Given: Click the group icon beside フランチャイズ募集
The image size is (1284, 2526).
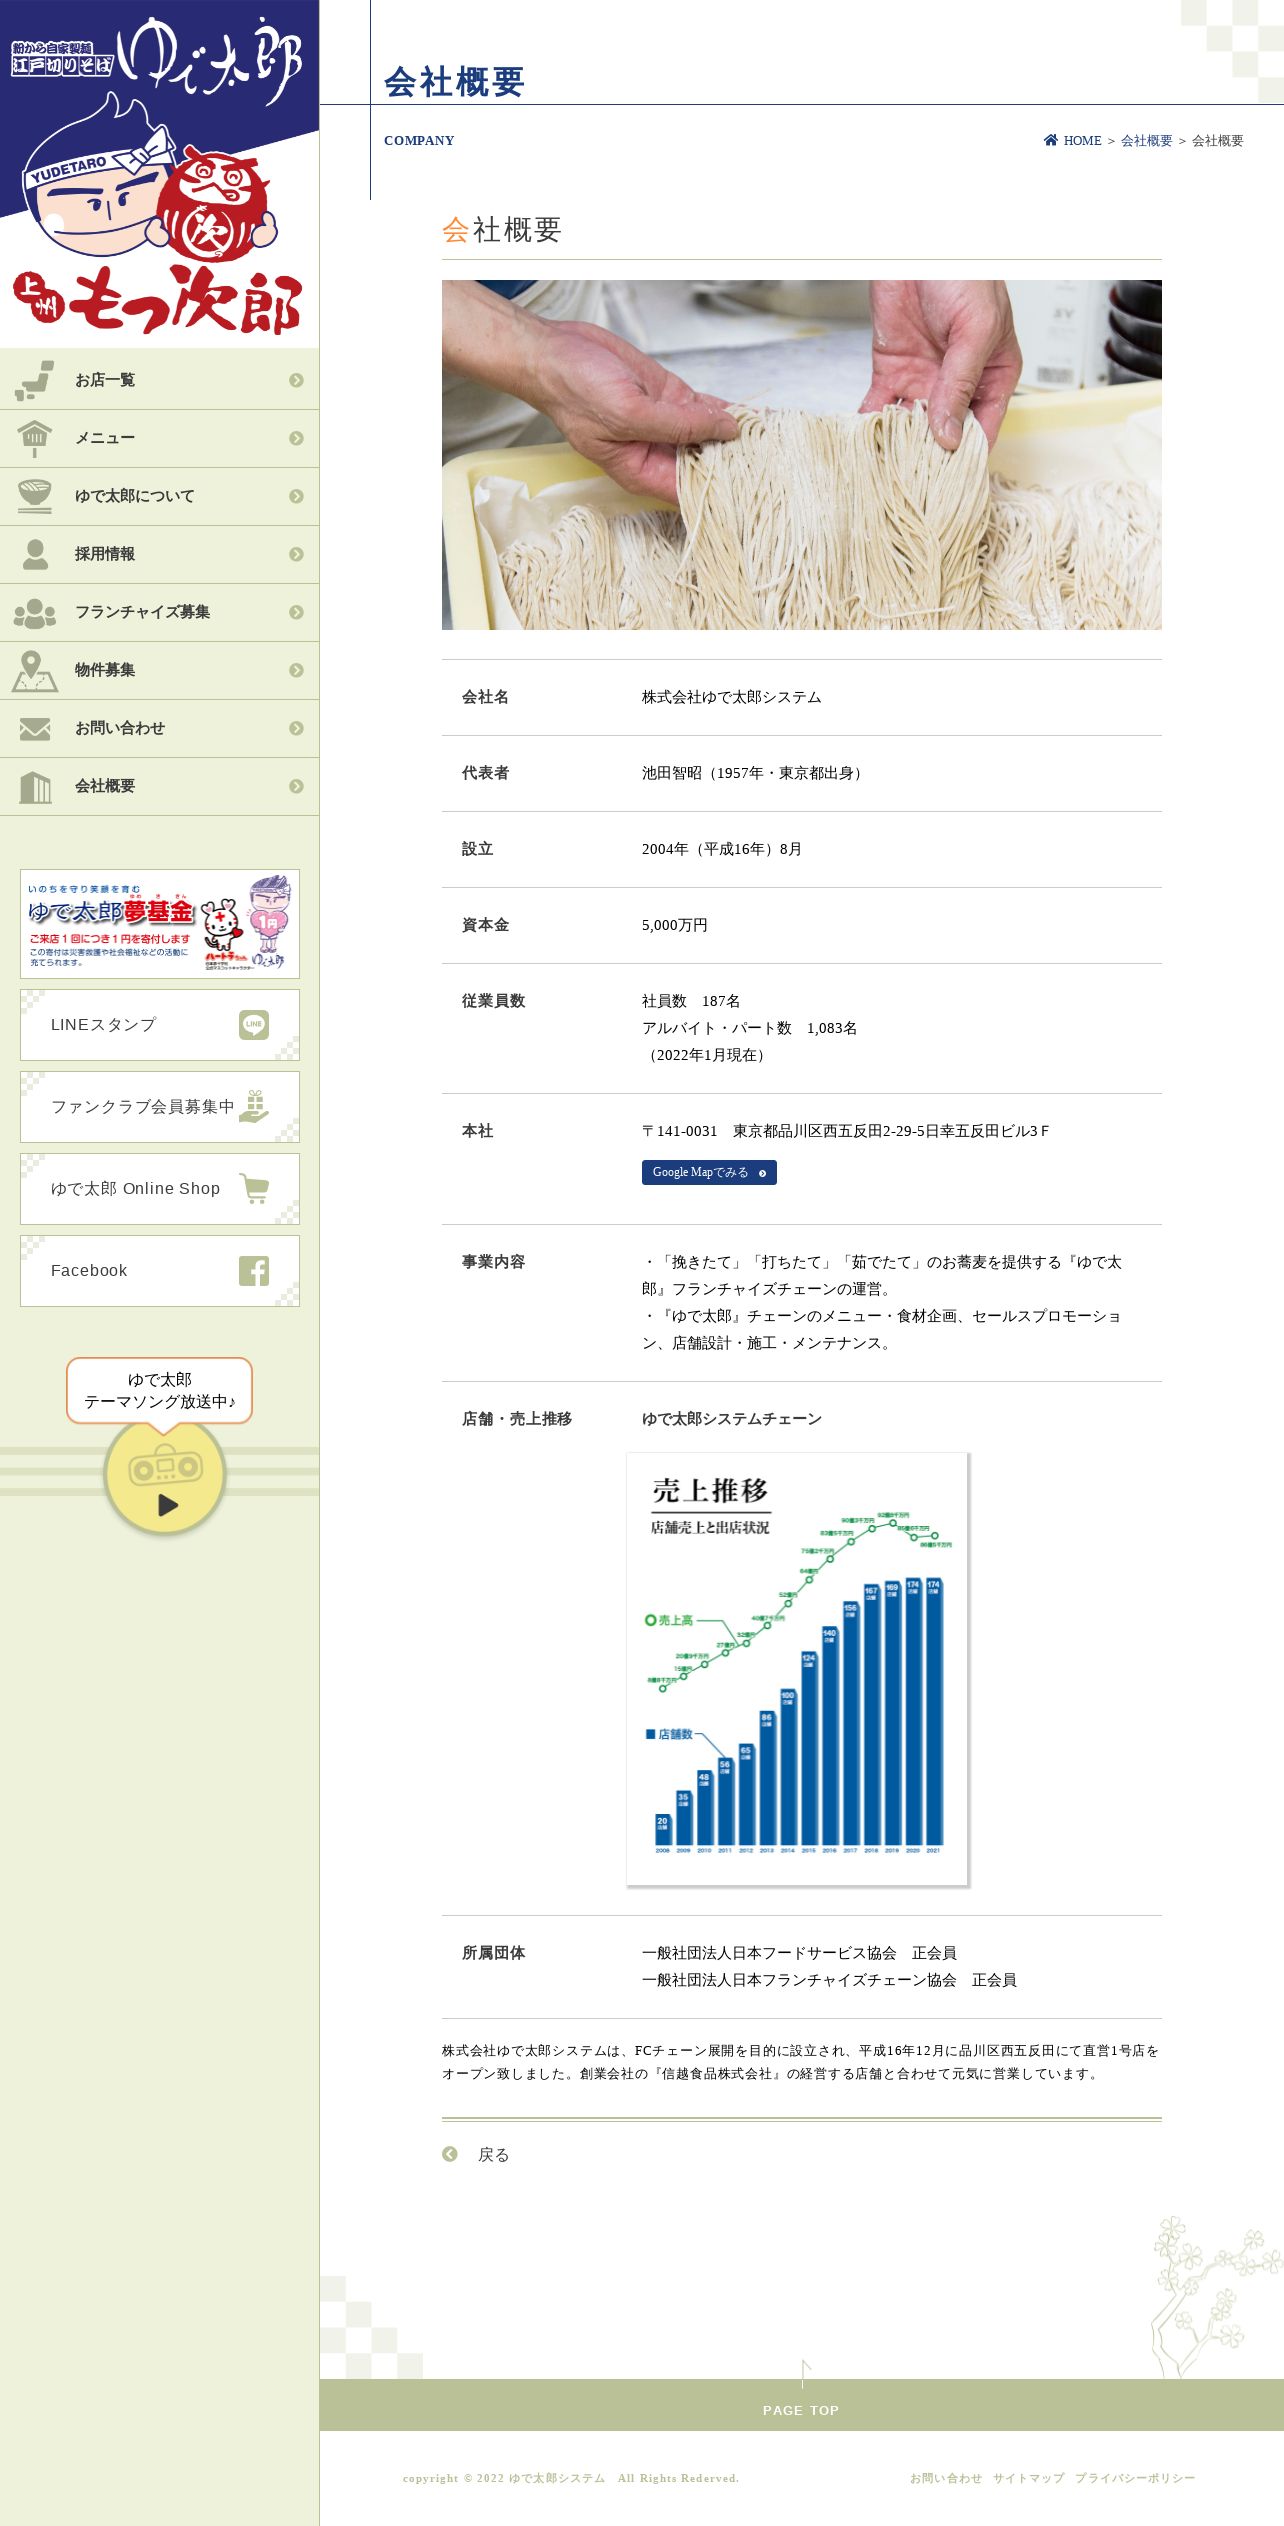Looking at the screenshot, I should (x=35, y=612).
